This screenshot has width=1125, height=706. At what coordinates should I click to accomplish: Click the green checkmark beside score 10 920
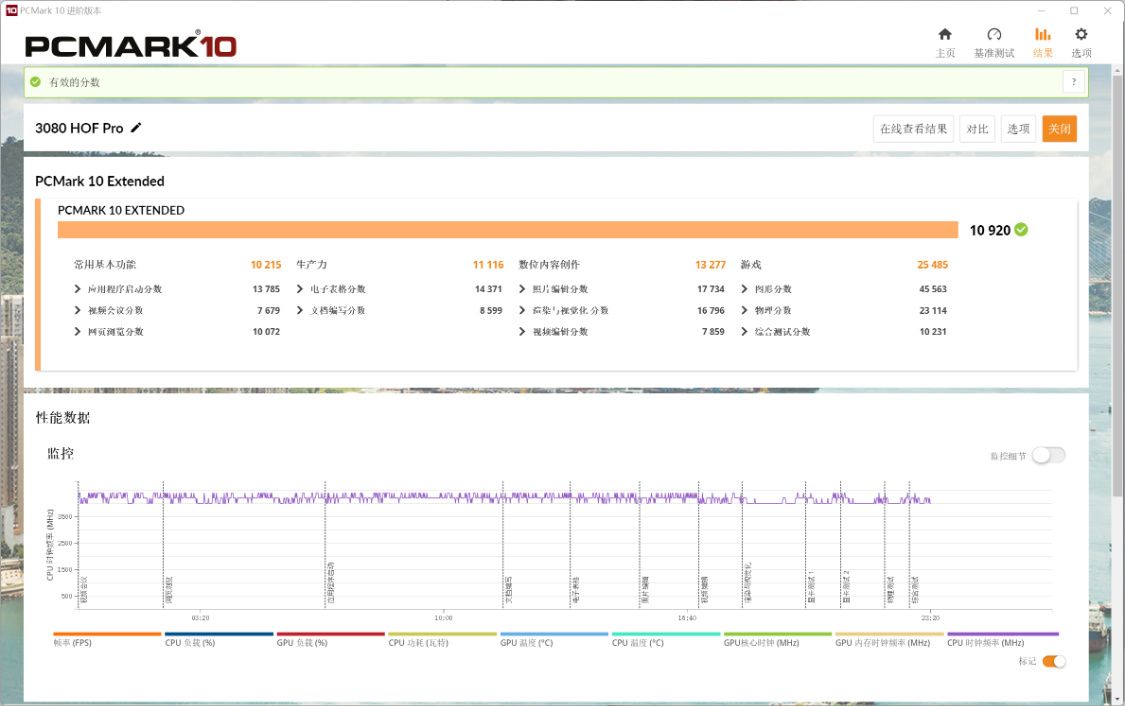[x=1021, y=230]
